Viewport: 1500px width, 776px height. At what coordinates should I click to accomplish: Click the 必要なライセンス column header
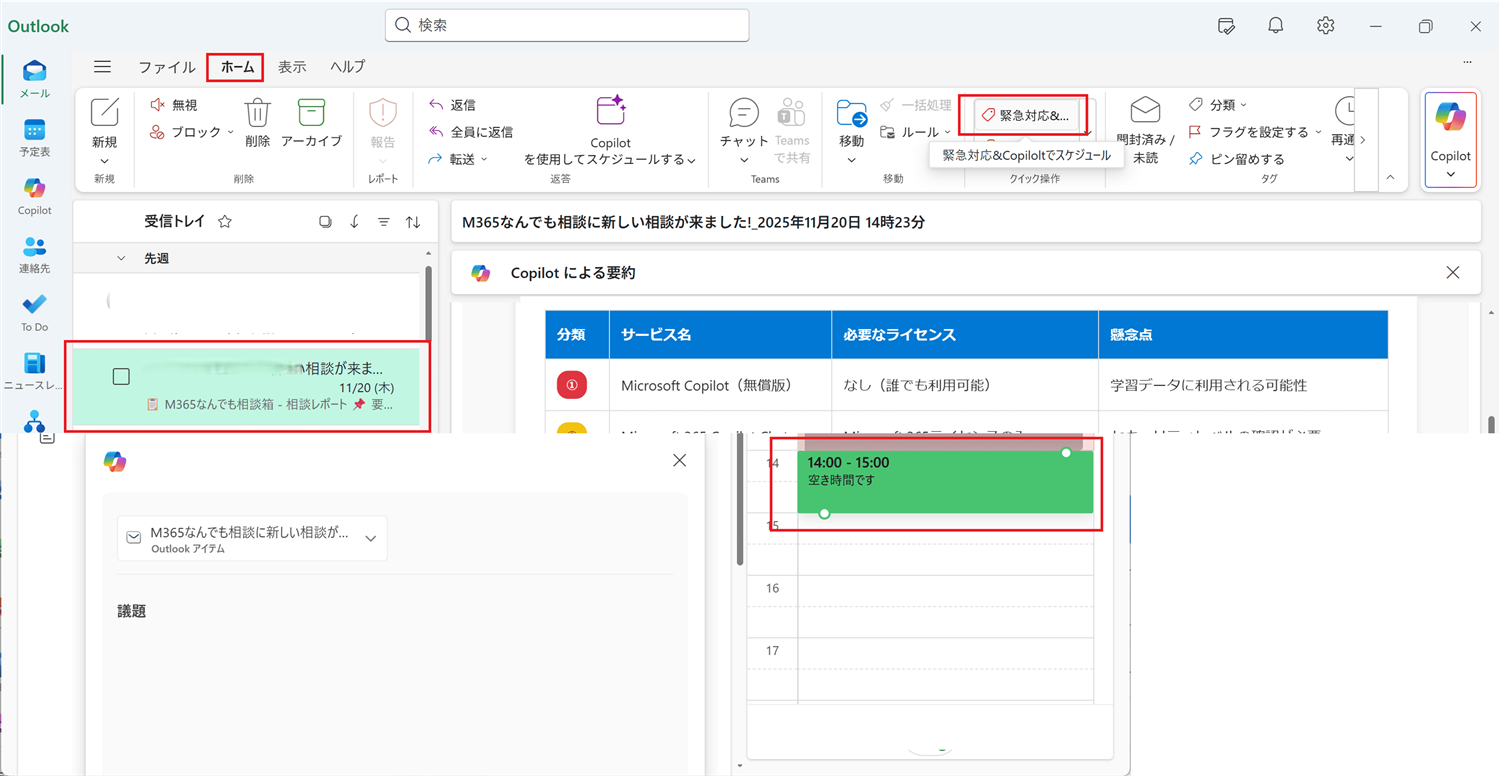964,335
